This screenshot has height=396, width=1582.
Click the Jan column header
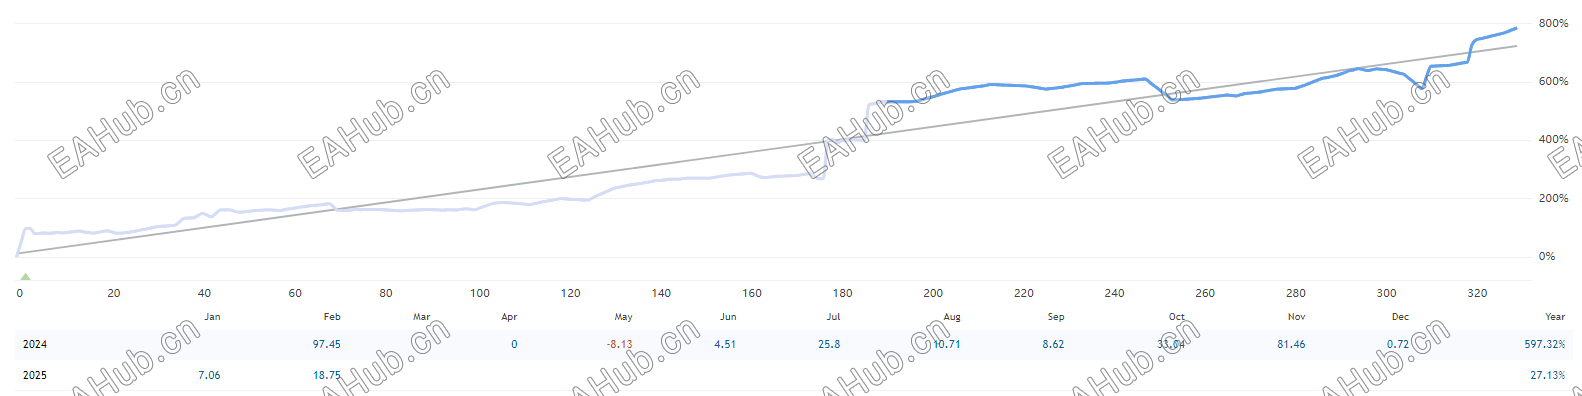click(212, 316)
